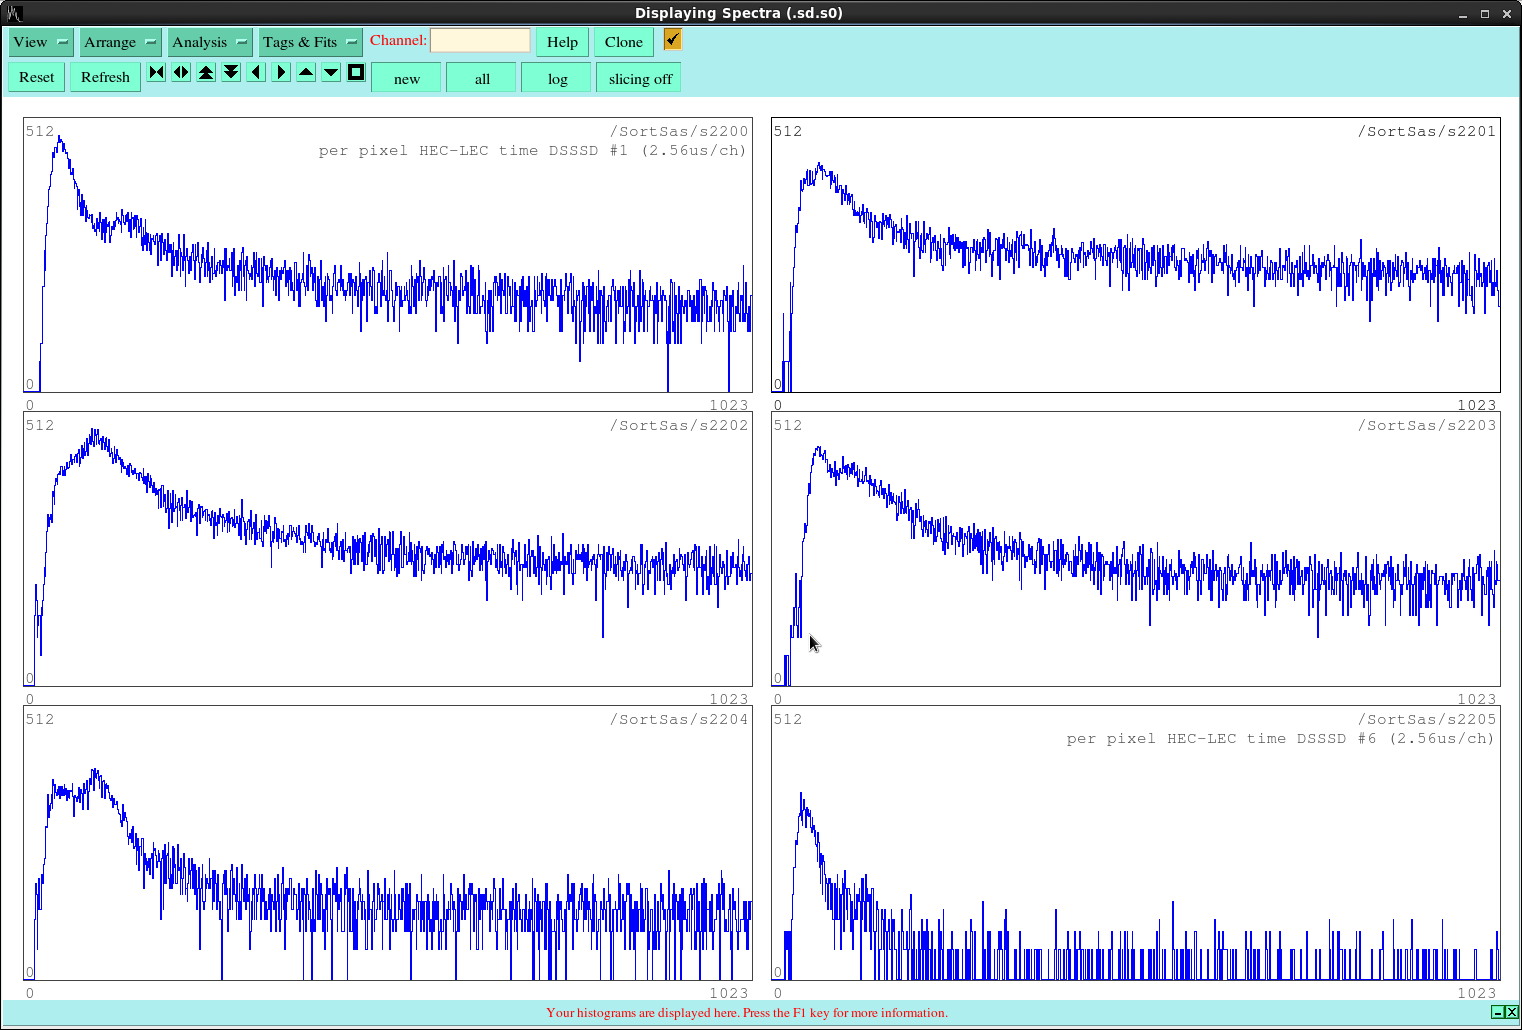Select the s2205 spectrum plot
Screen dimensions: 1522x1030
[x=1136, y=843]
